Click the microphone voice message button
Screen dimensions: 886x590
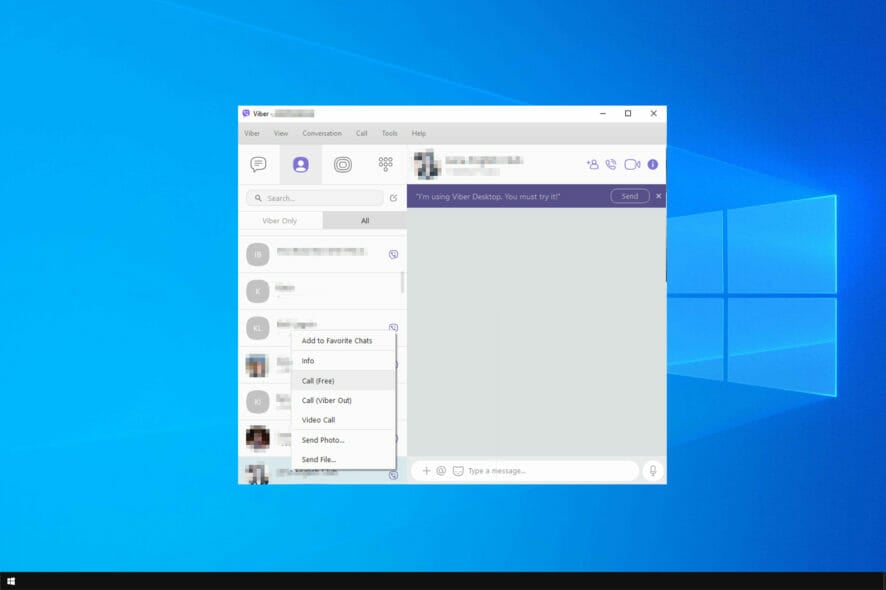653,471
